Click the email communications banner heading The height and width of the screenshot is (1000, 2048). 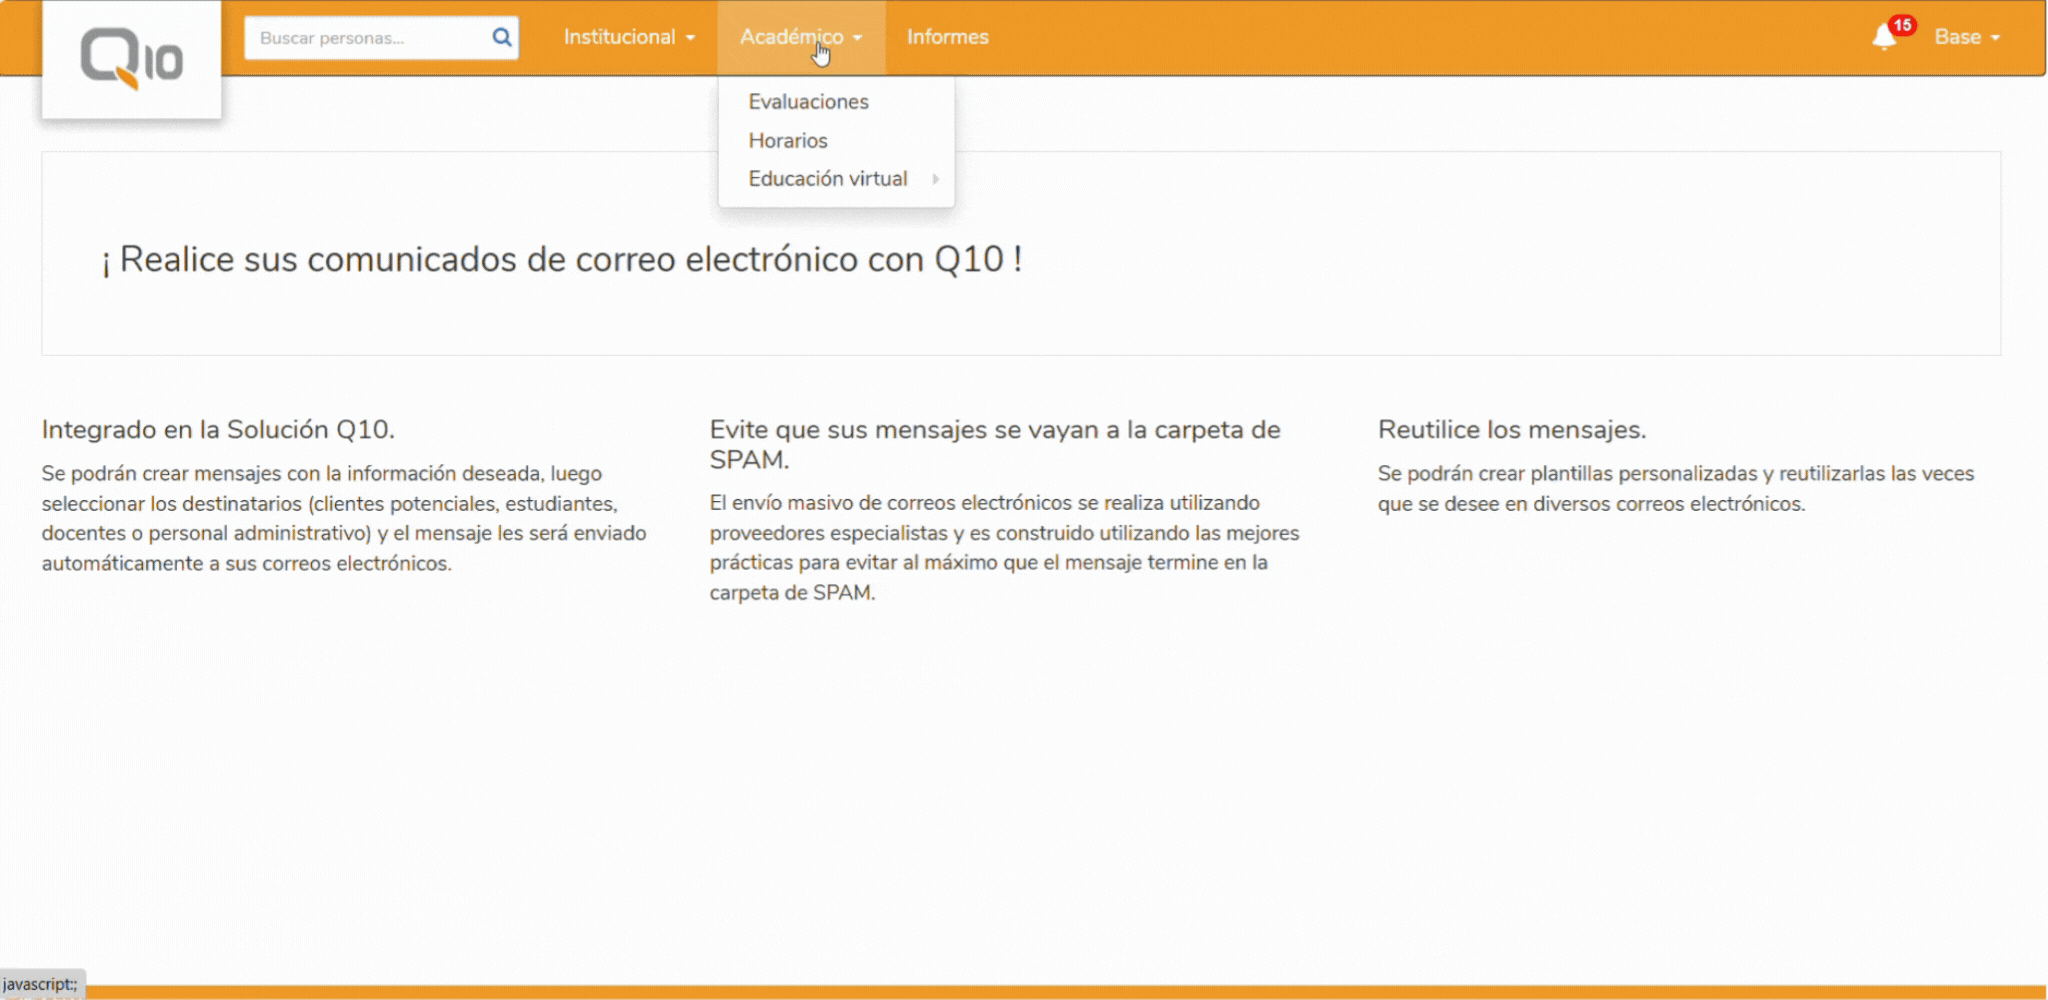[x=562, y=258]
